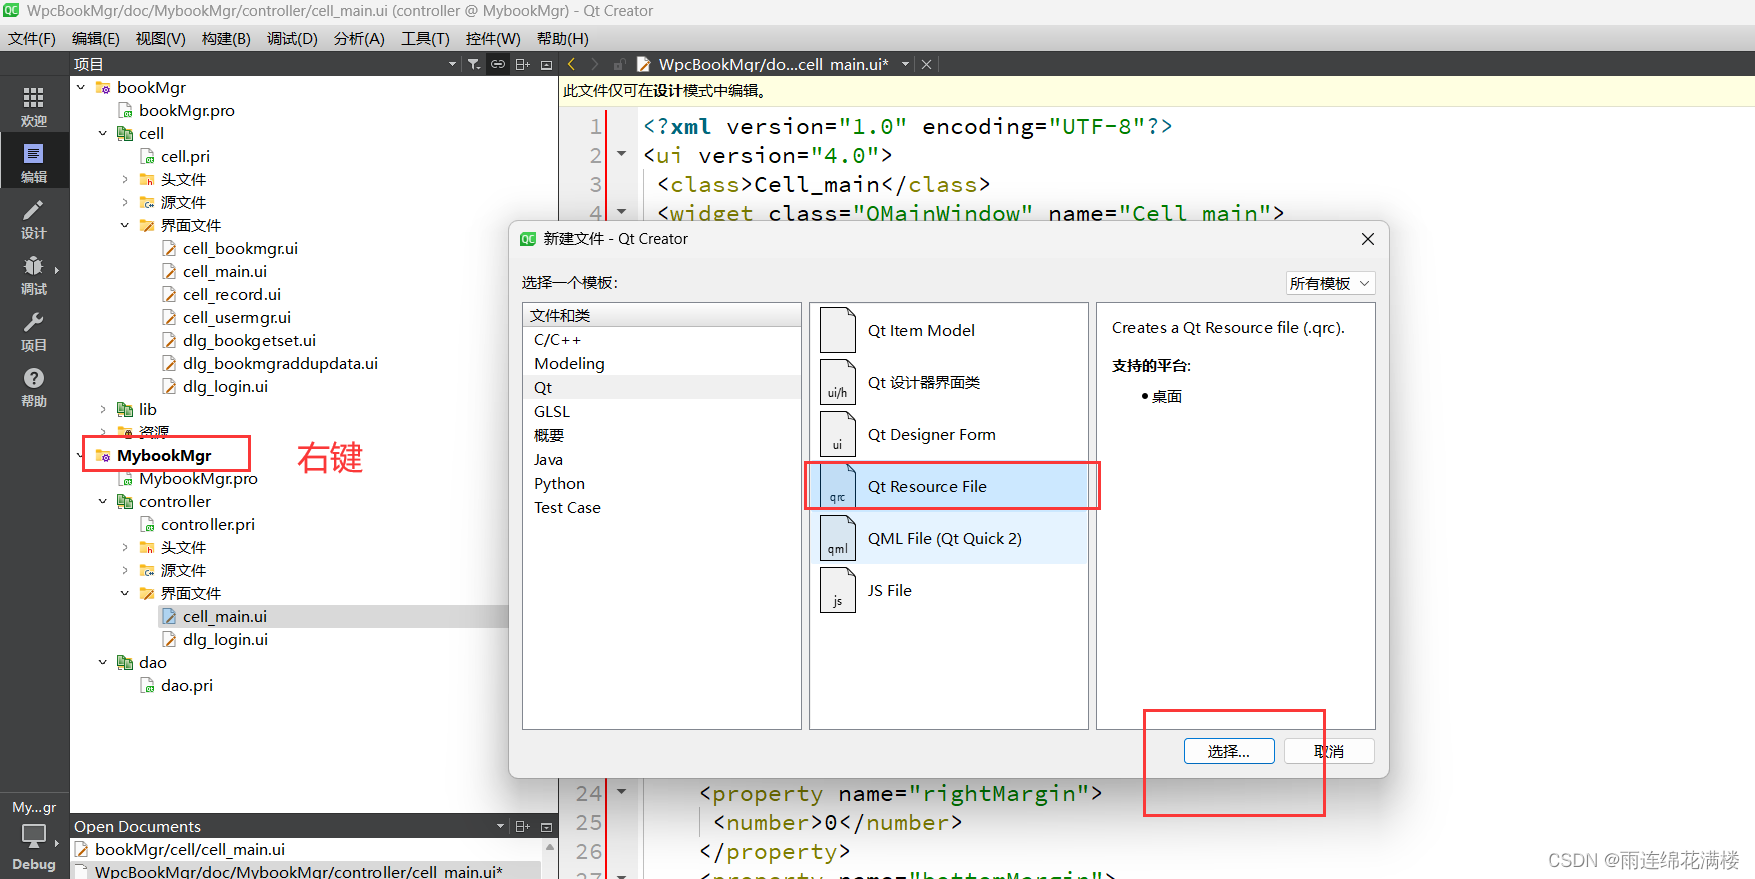1755x879 pixels.
Task: Open the 项目 pane view dropdown
Action: pos(452,64)
